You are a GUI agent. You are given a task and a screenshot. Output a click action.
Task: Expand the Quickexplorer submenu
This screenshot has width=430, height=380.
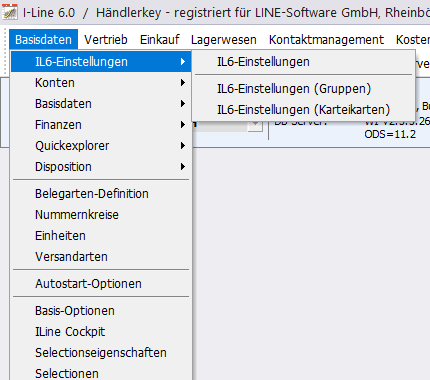(101, 146)
